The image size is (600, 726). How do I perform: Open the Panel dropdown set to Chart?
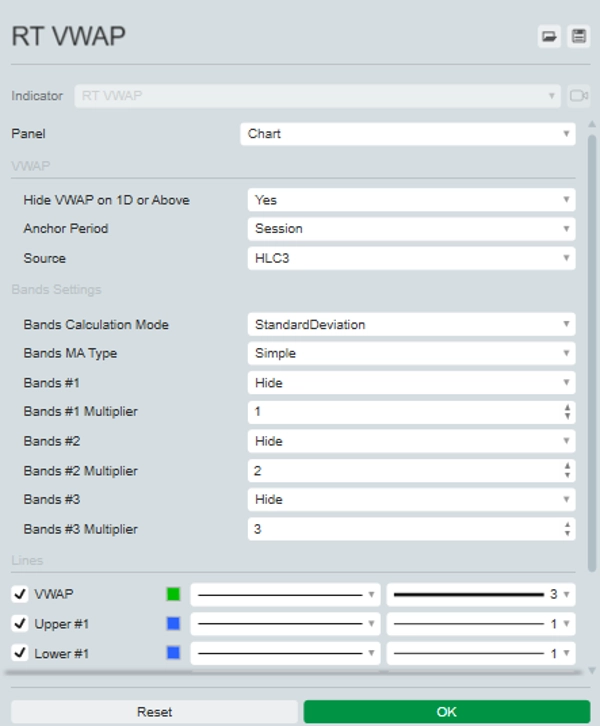(408, 134)
